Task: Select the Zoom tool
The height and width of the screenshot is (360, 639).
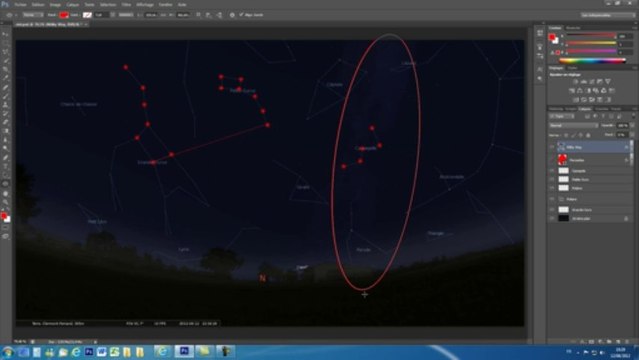Action: (x=6, y=203)
